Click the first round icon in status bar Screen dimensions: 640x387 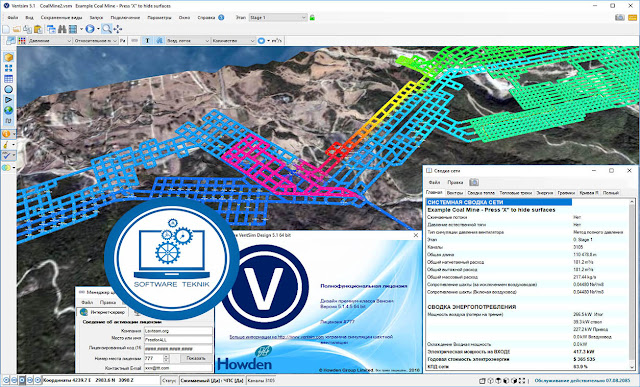click(x=5, y=380)
